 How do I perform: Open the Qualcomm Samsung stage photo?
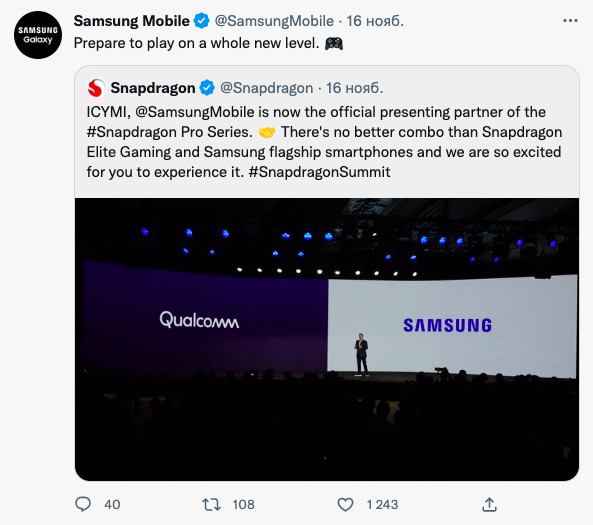(x=327, y=339)
